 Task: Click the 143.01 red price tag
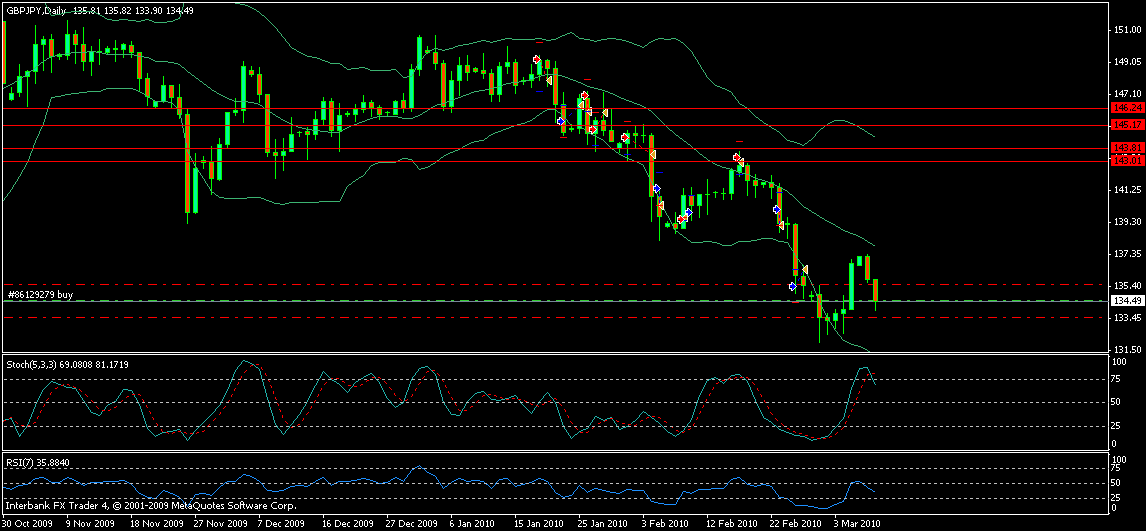point(1127,159)
